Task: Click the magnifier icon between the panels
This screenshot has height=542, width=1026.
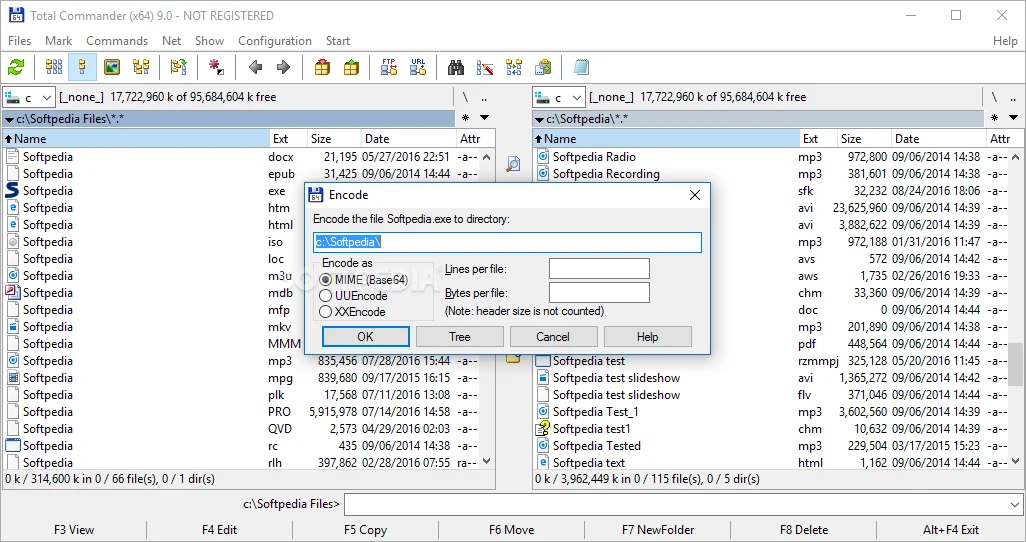Action: coord(514,164)
